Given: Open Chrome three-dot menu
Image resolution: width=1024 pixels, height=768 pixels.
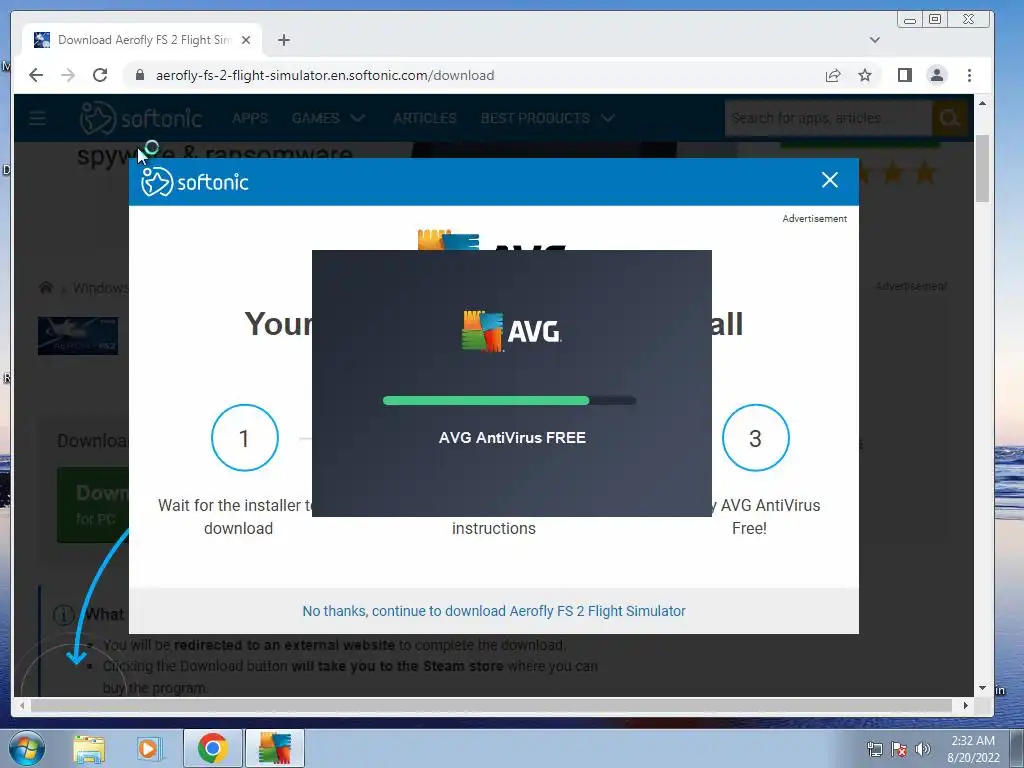Looking at the screenshot, I should 969,75.
